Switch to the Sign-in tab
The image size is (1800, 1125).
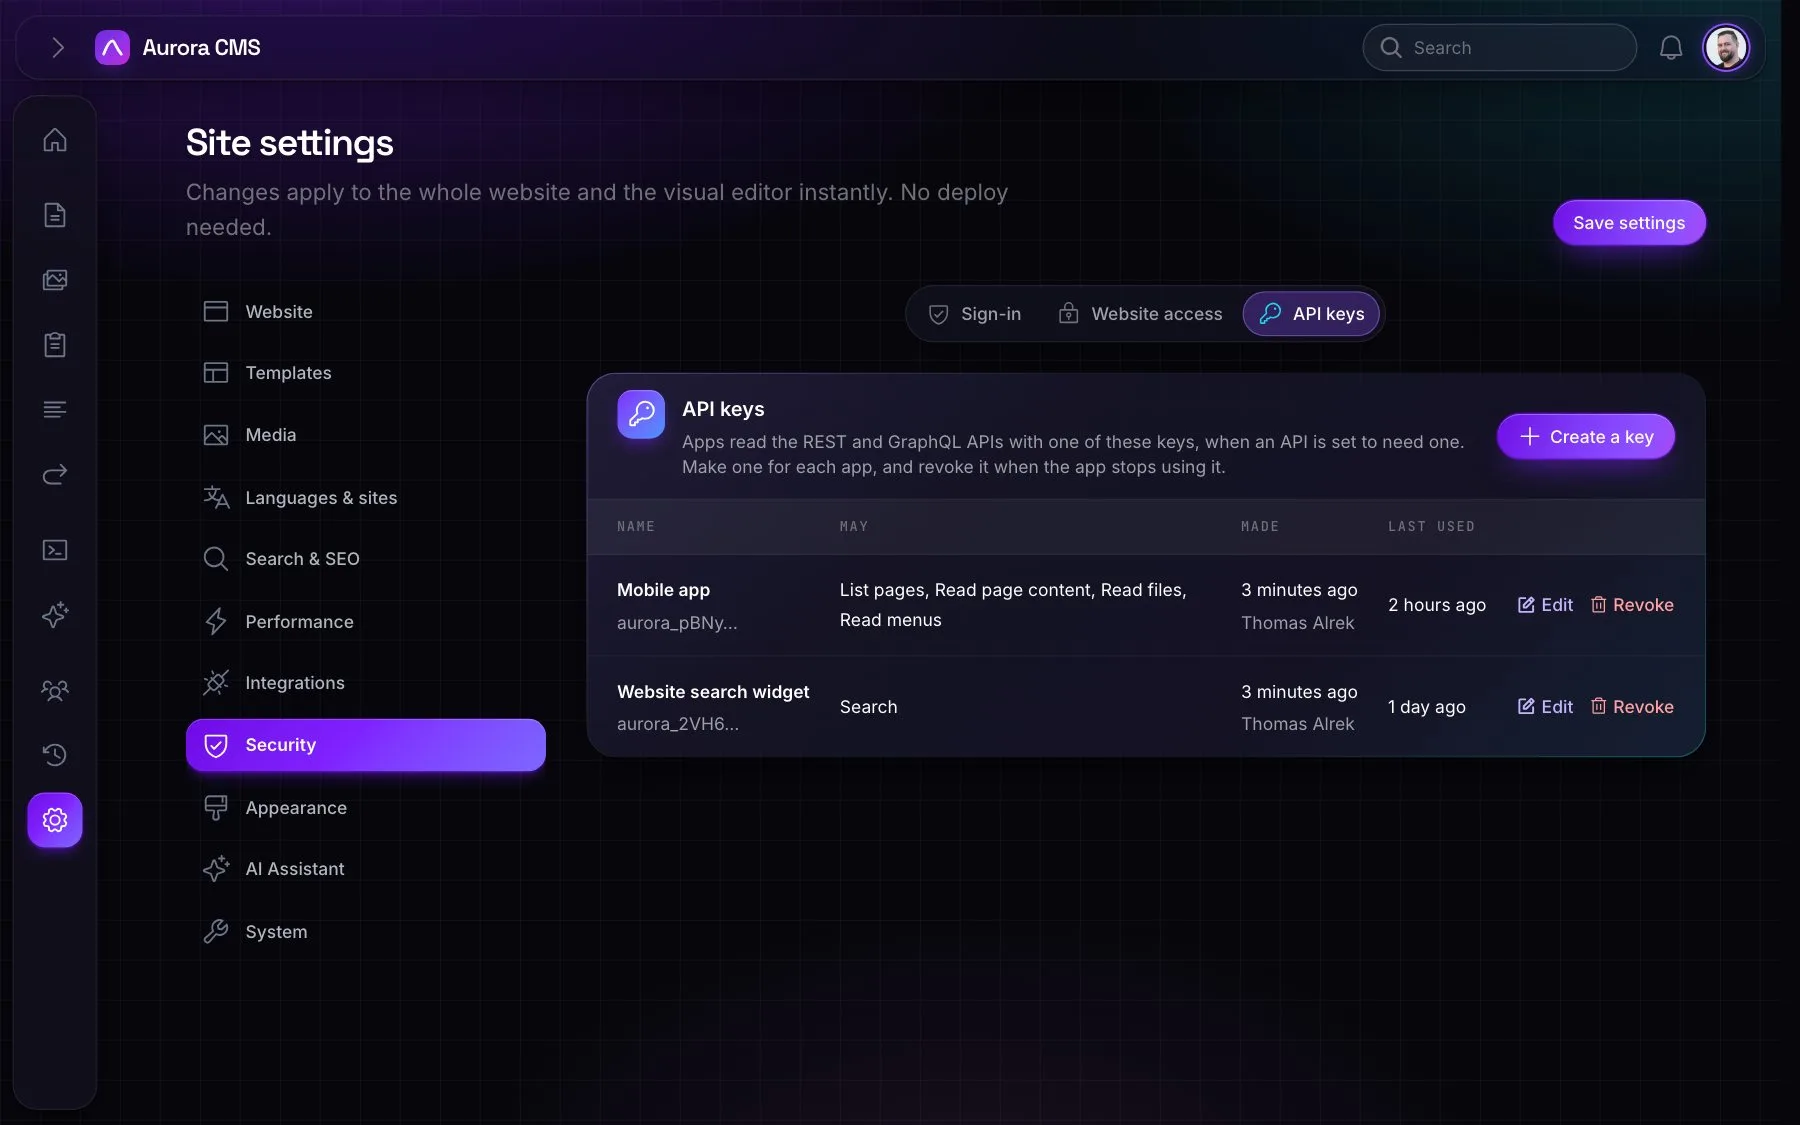975,314
